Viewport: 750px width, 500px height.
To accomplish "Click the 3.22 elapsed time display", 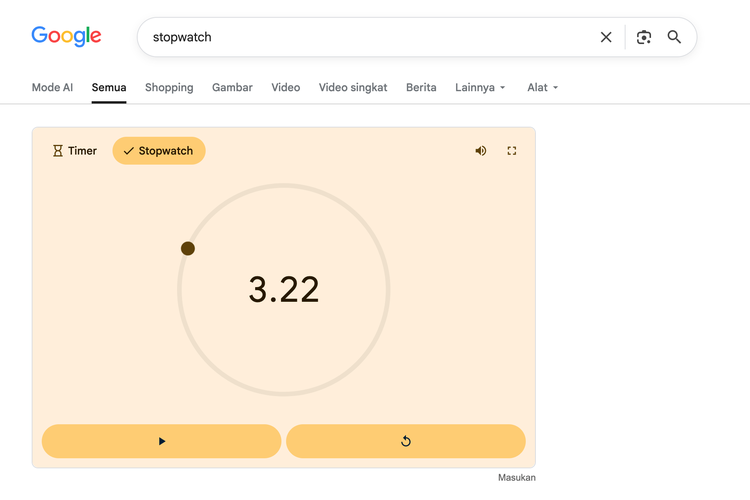I will 284,289.
